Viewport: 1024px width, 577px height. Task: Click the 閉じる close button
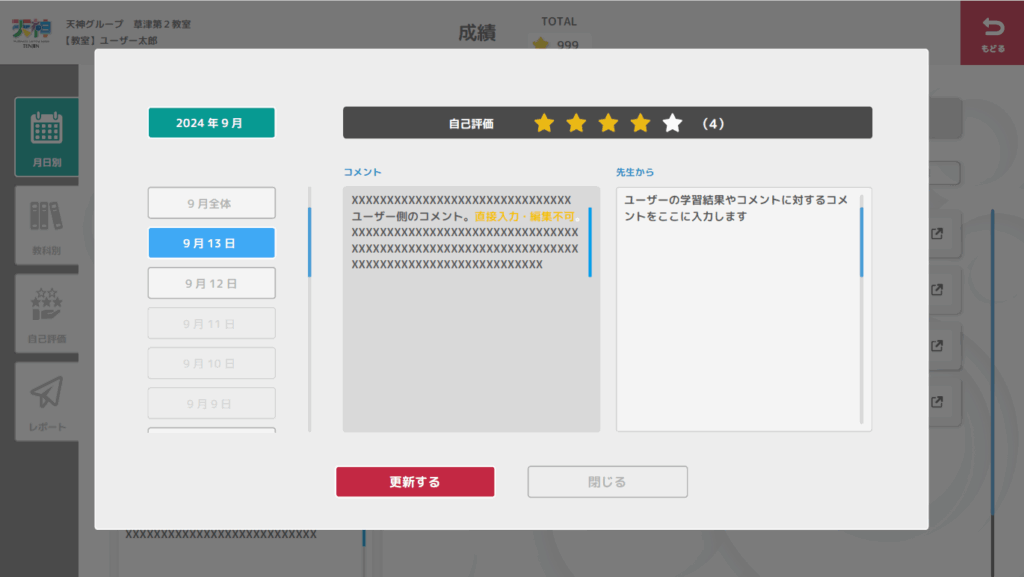tap(607, 481)
